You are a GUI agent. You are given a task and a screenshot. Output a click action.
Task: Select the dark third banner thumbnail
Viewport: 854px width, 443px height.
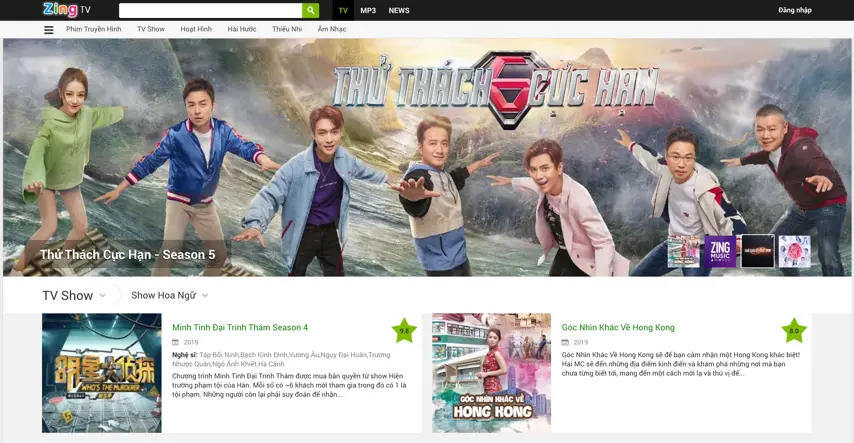point(758,251)
